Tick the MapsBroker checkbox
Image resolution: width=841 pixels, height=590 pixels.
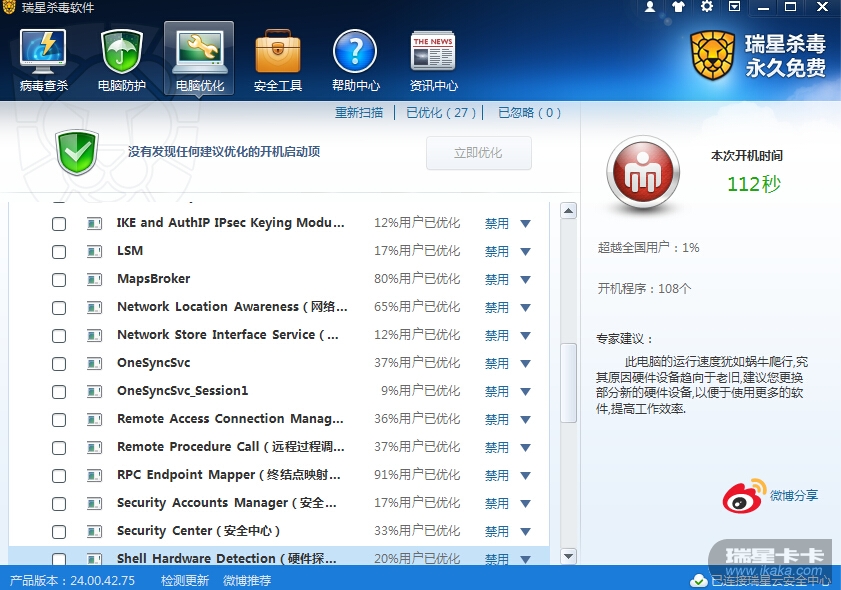pyautogui.click(x=59, y=279)
